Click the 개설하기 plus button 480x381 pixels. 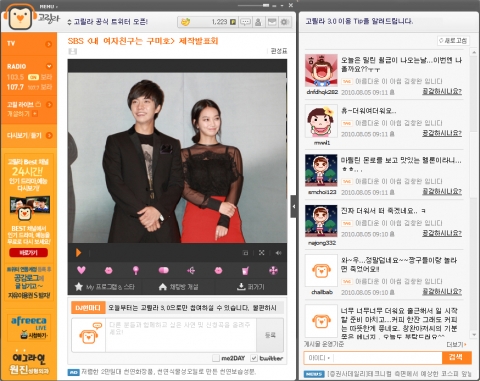[35, 114]
